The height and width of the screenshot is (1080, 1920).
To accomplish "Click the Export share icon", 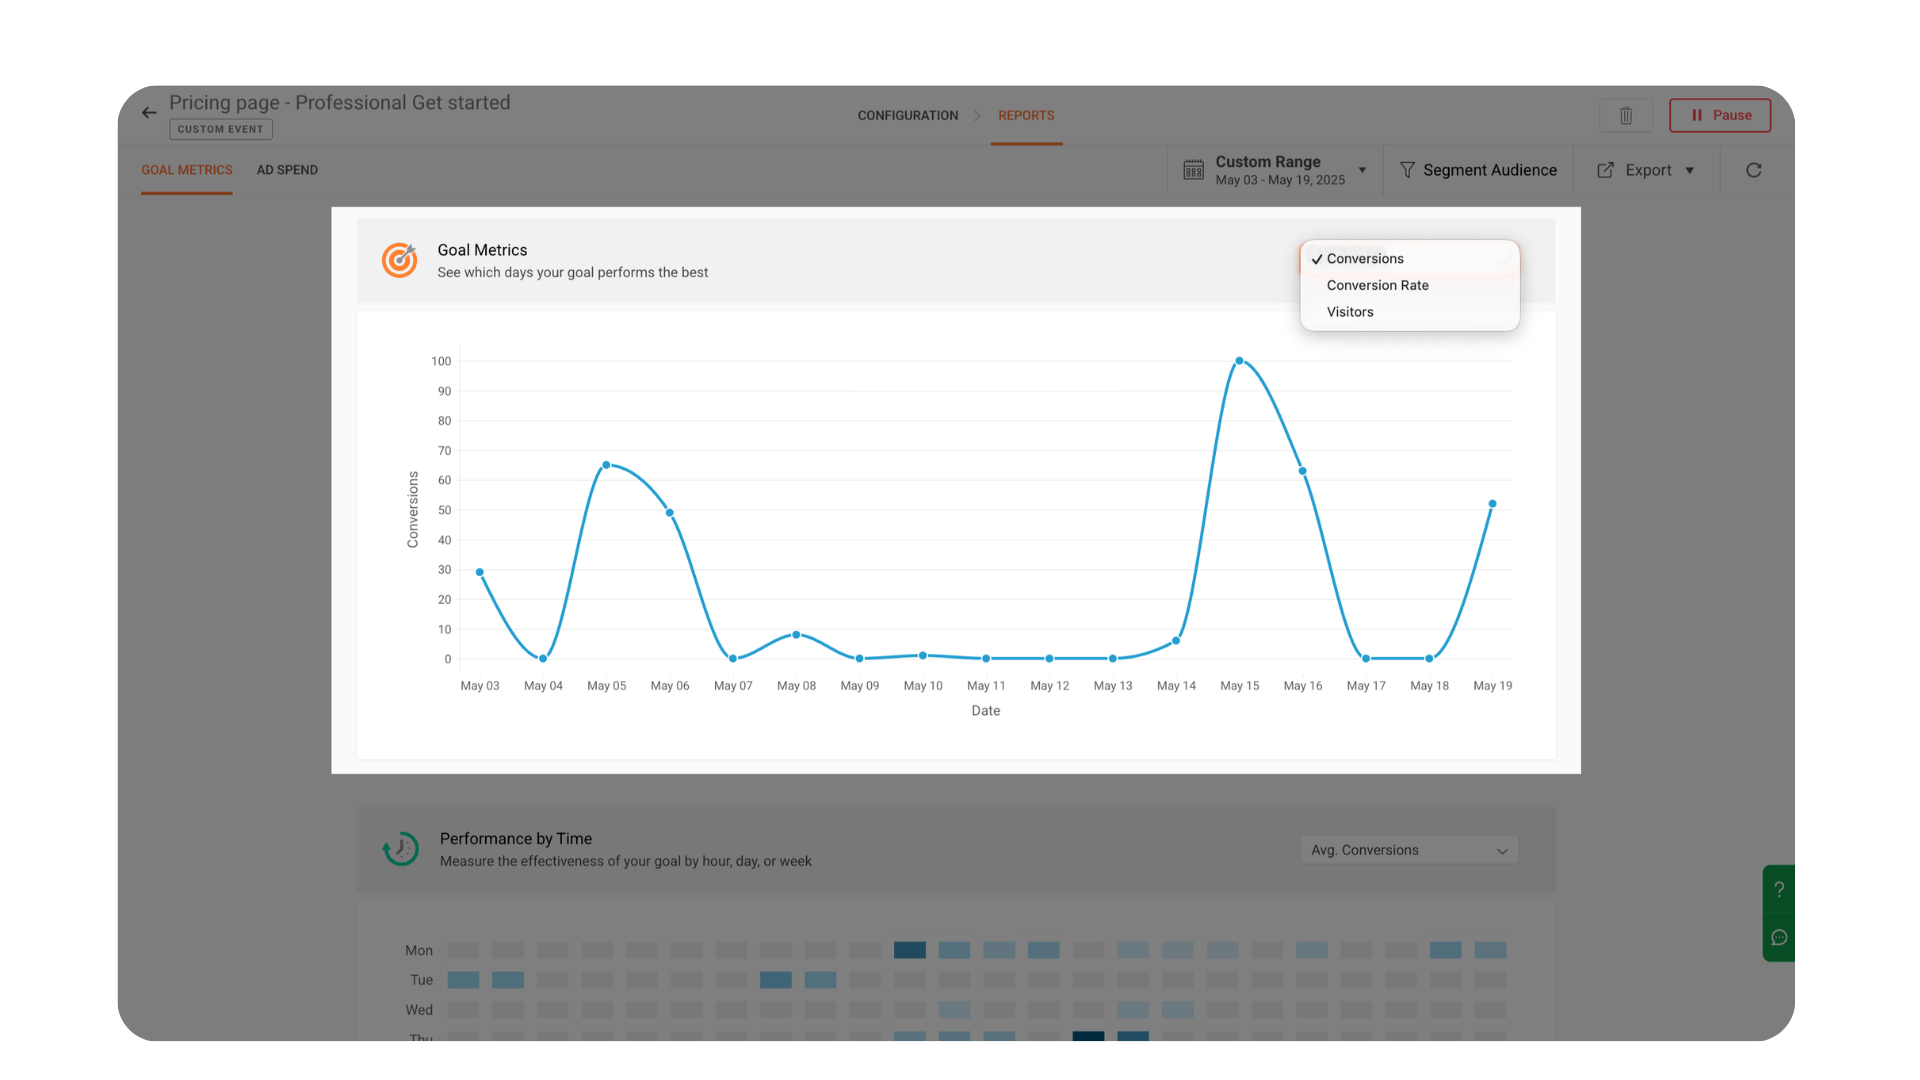I will coord(1605,170).
